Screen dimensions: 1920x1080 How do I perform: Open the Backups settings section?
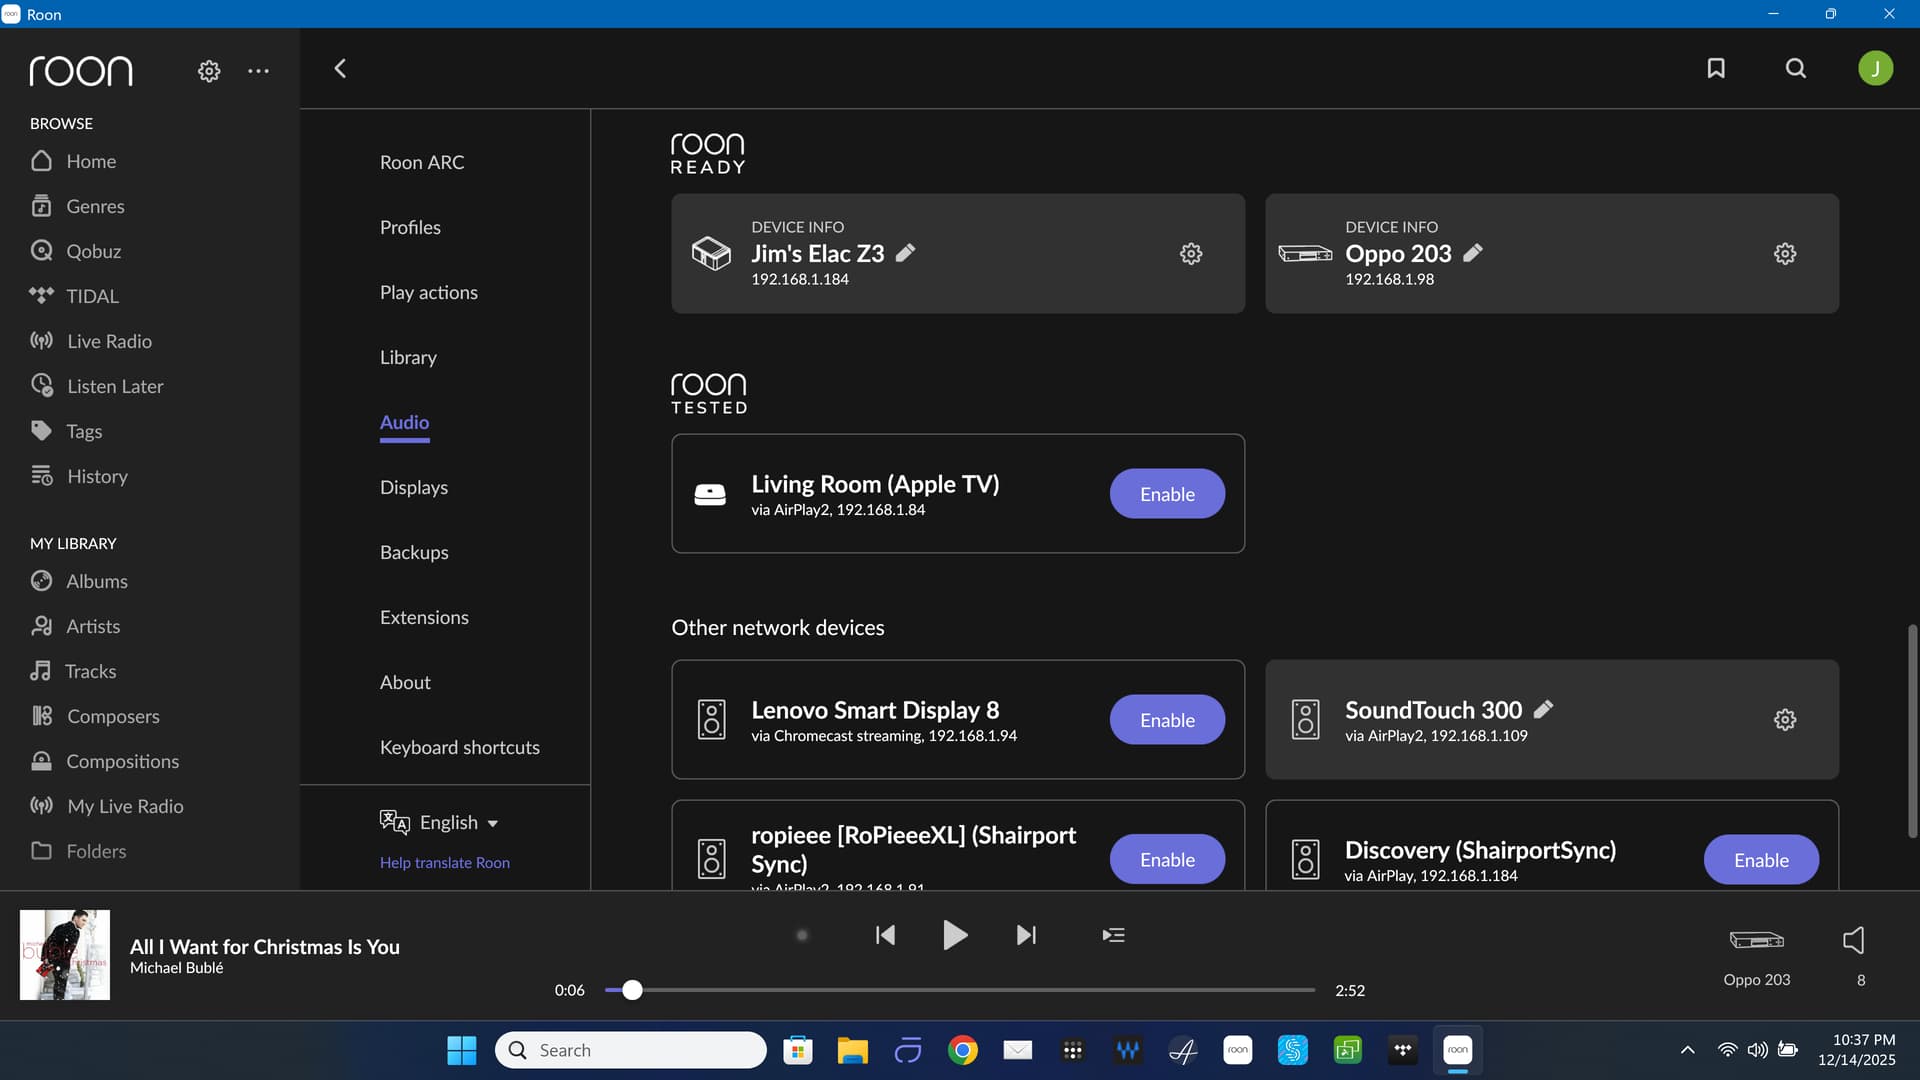pos(413,553)
